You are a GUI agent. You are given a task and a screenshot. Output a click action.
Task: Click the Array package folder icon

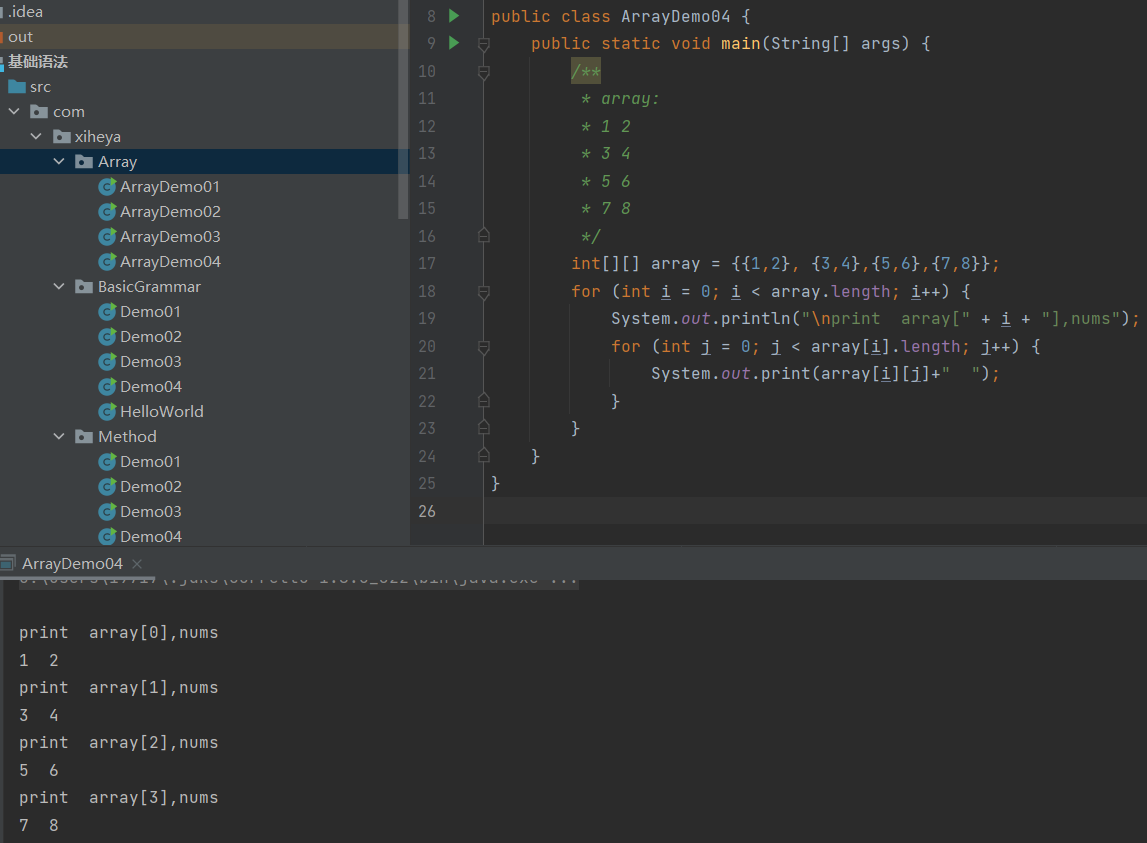tap(84, 162)
